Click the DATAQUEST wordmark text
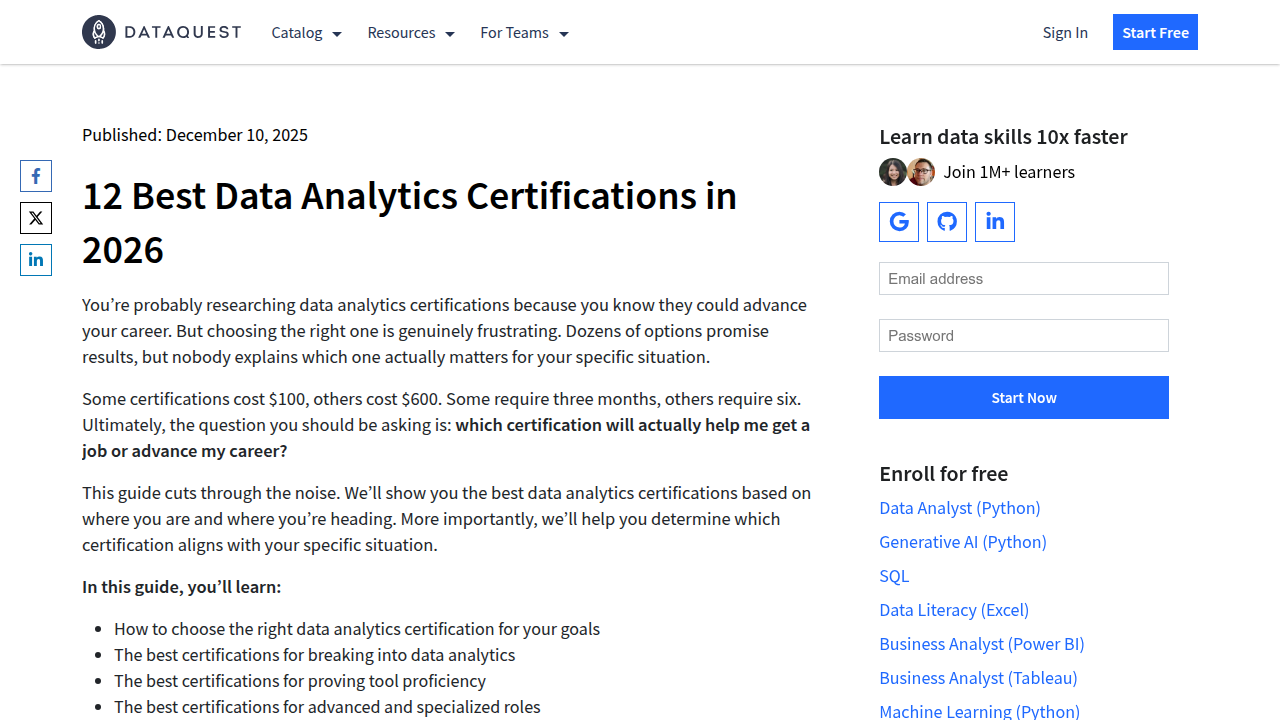1280x720 pixels. click(x=183, y=32)
